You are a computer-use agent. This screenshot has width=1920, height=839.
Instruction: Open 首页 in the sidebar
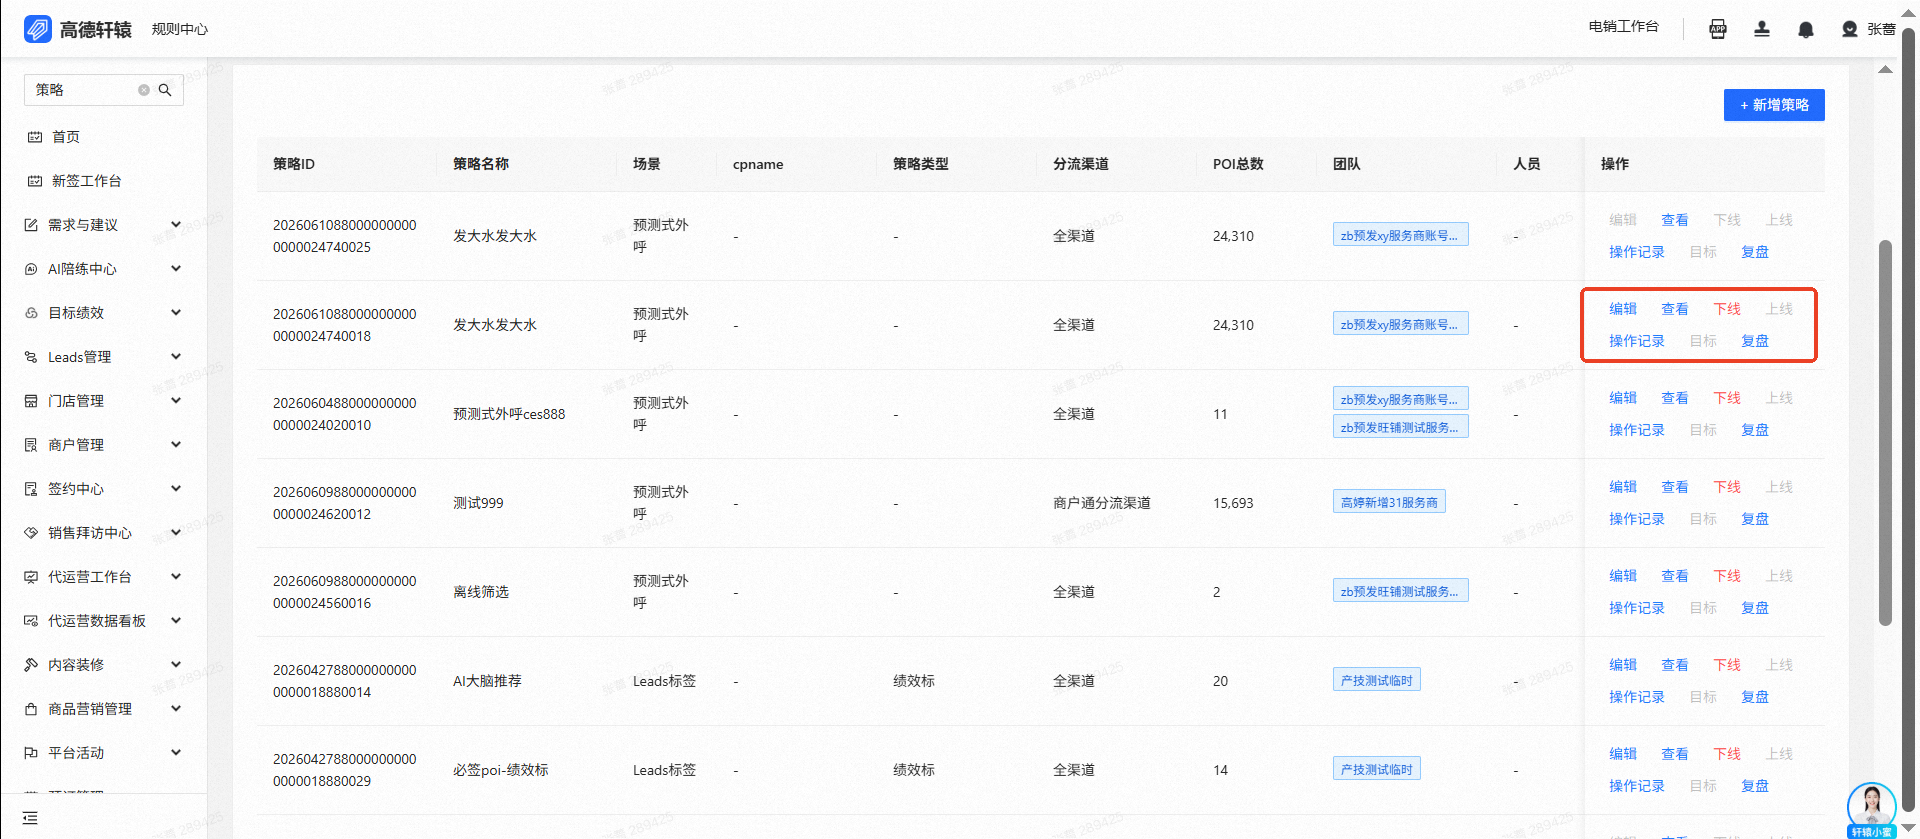coord(66,137)
